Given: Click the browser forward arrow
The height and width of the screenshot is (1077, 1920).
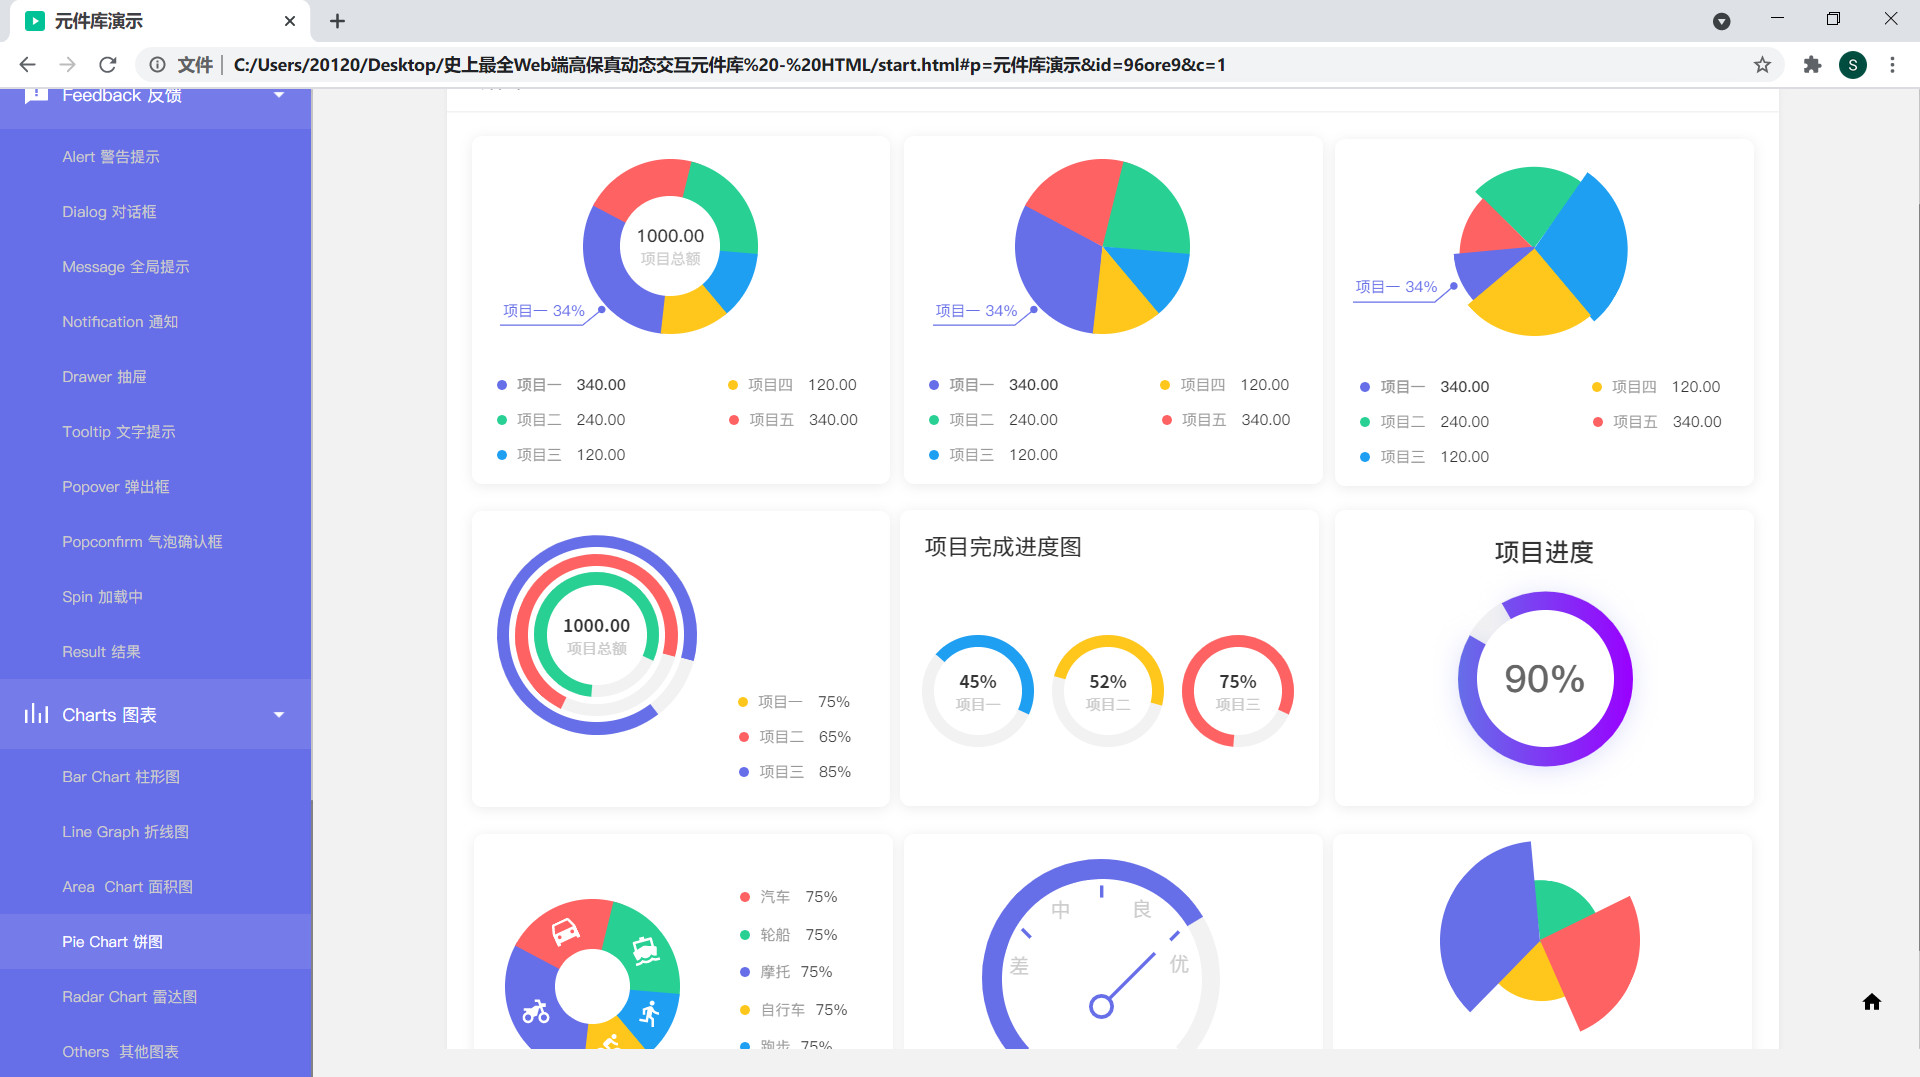Looking at the screenshot, I should tap(67, 65).
